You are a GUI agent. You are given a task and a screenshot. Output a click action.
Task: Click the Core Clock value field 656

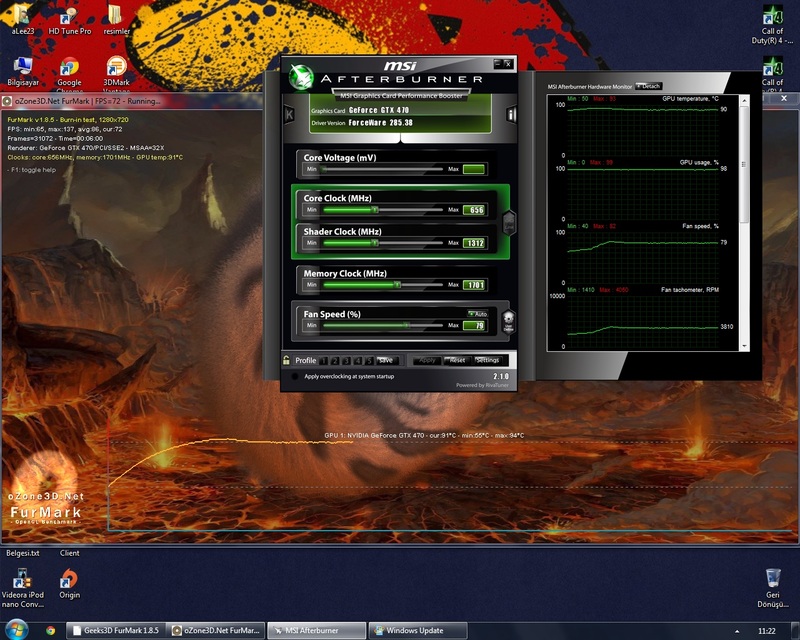[x=474, y=210]
